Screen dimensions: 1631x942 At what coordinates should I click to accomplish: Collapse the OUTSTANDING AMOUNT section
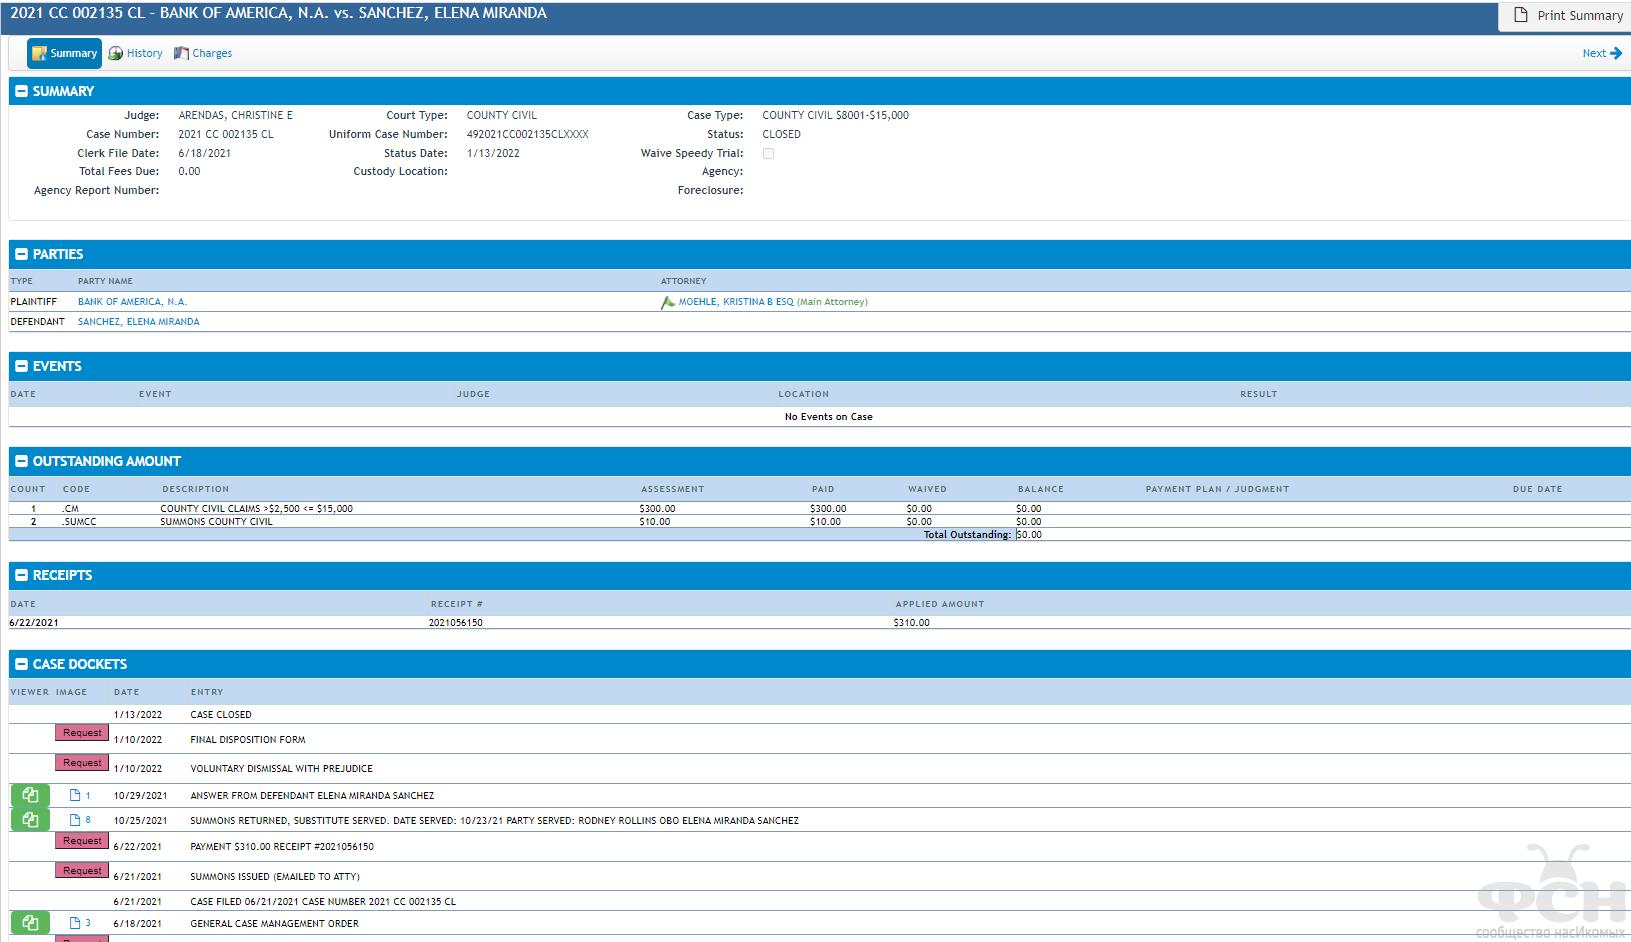[x=21, y=461]
